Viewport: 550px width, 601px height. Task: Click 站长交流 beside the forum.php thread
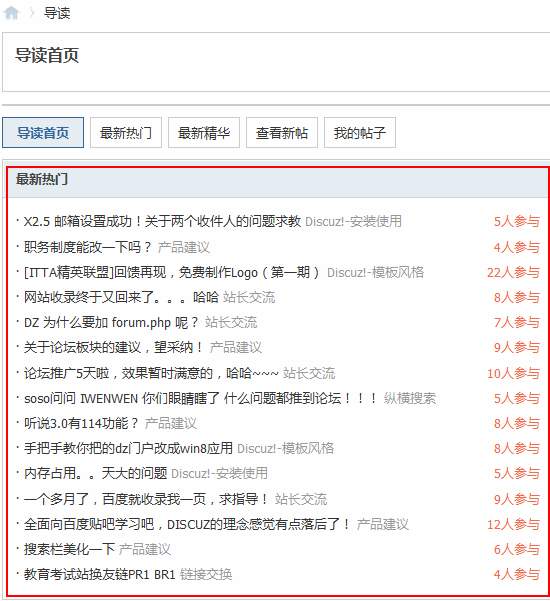(231, 322)
